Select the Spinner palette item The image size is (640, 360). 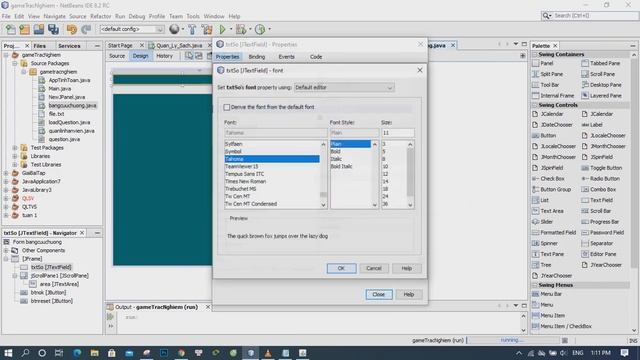(545, 243)
